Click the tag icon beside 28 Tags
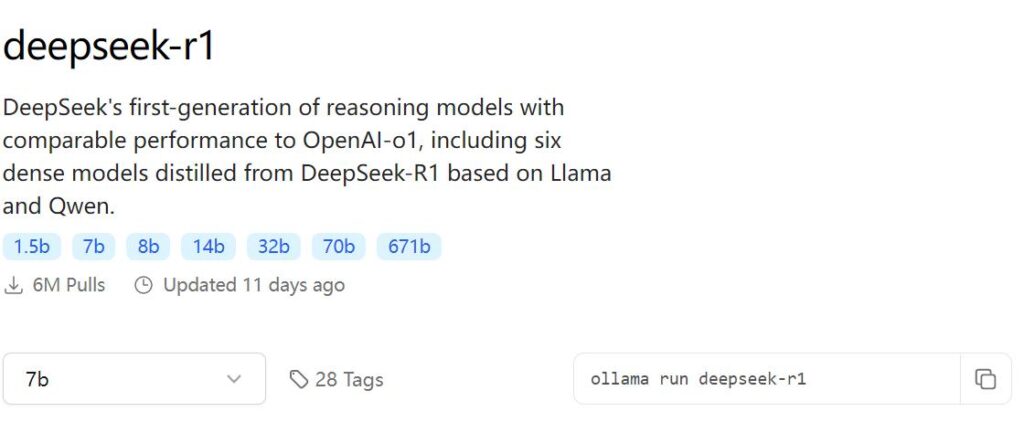The width and height of the screenshot is (1024, 422). 298,380
